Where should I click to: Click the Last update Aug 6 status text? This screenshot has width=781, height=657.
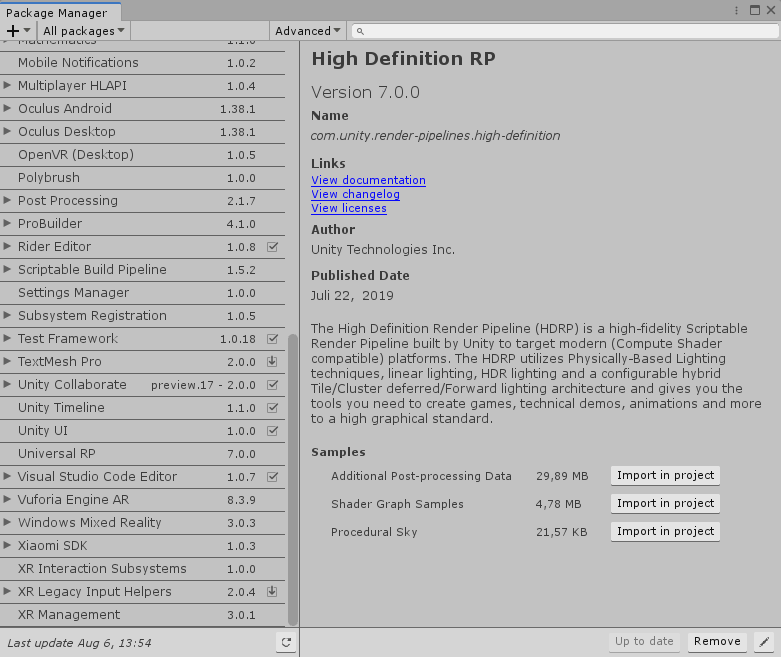point(79,643)
